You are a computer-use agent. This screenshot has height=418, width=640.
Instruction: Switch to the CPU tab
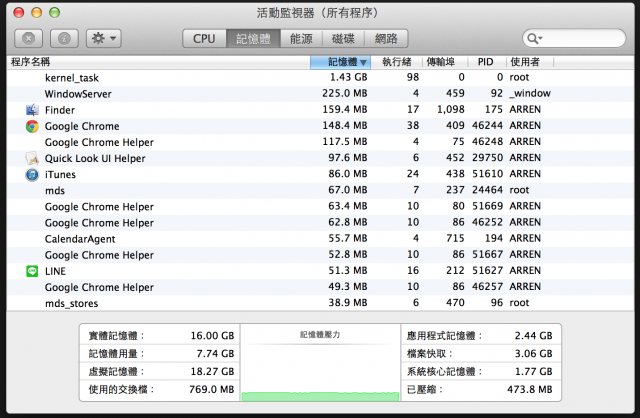[204, 38]
